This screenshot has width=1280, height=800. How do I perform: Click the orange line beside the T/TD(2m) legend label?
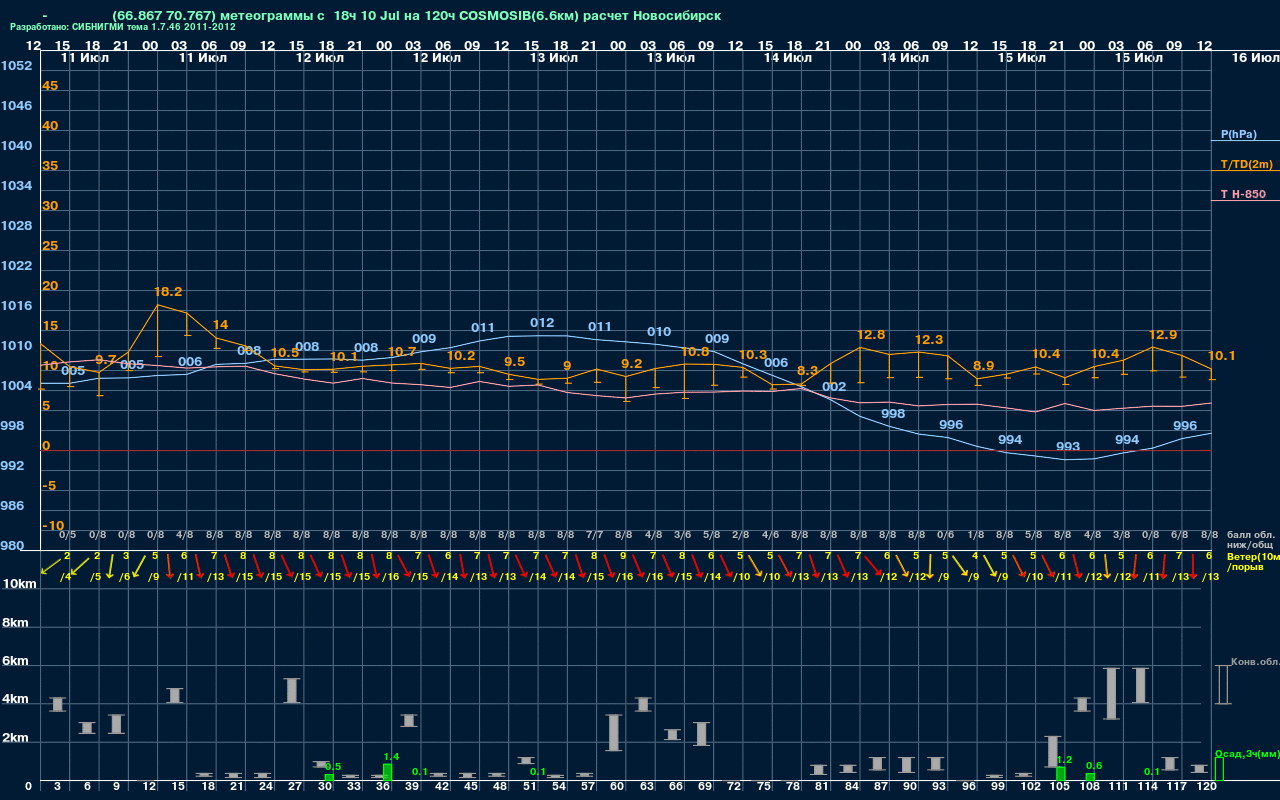[1245, 171]
